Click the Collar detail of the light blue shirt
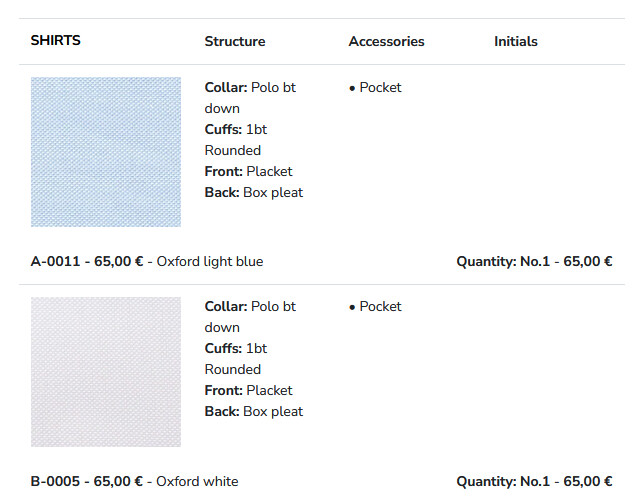Viewport: 640px width, 501px height. pos(250,97)
